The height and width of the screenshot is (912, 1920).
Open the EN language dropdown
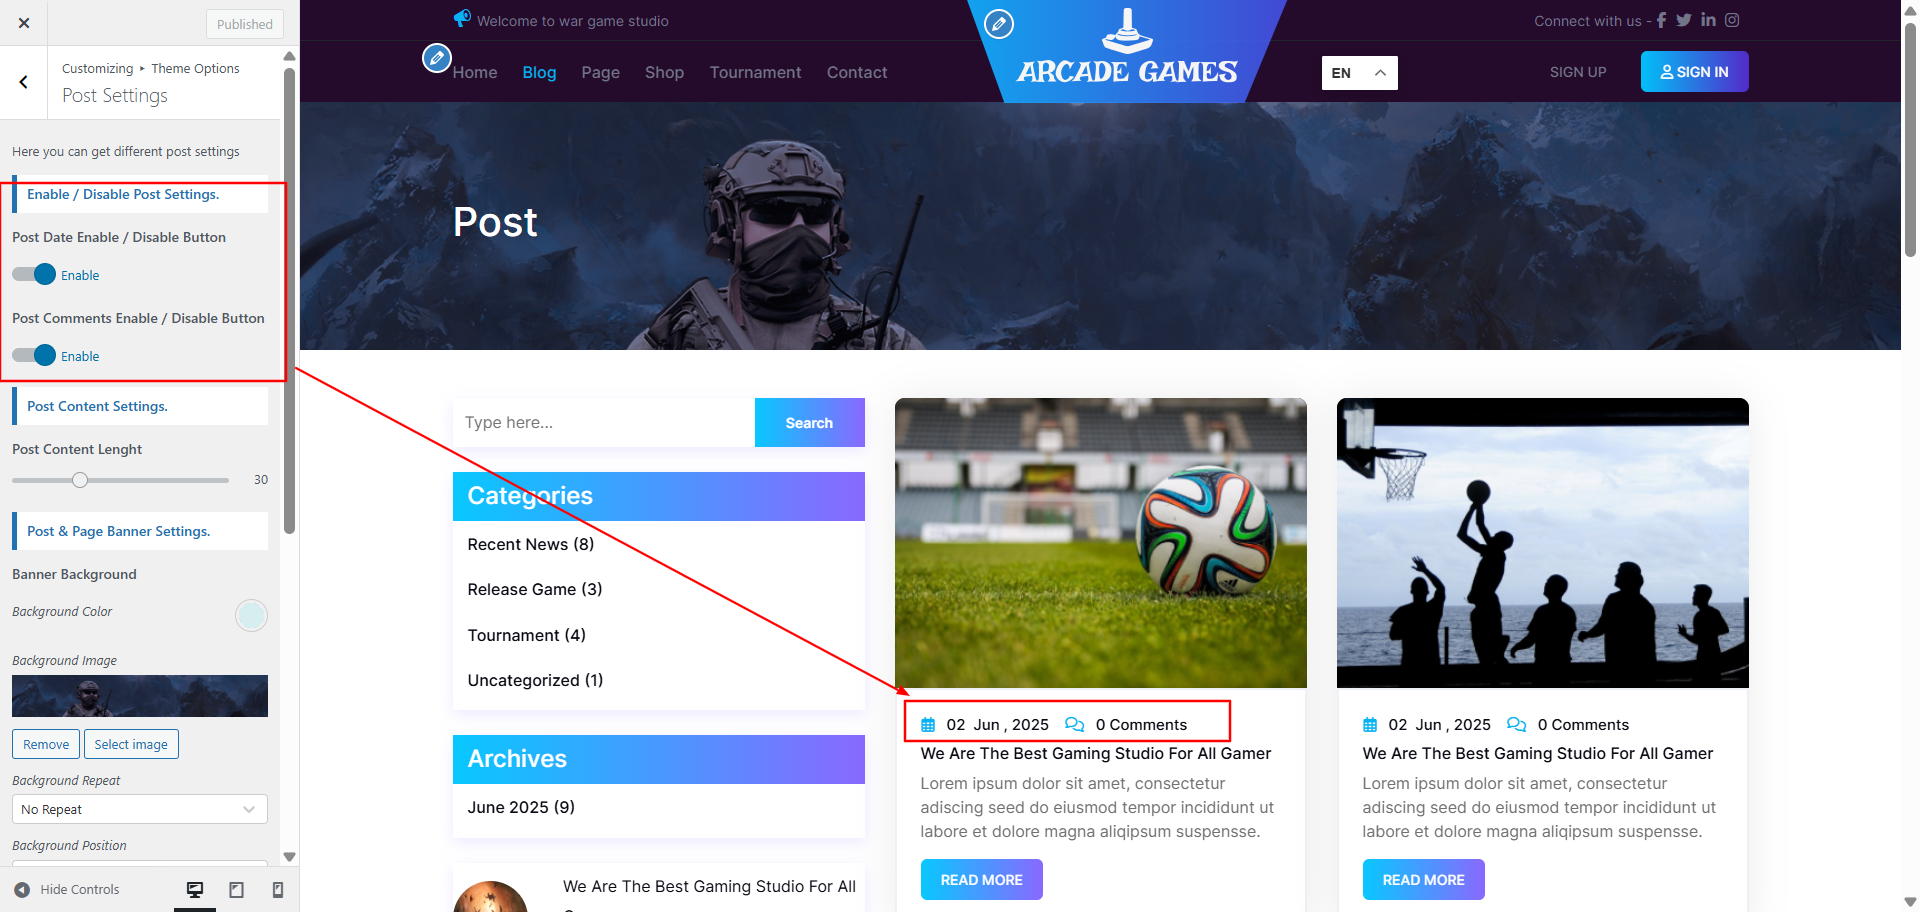(1359, 73)
